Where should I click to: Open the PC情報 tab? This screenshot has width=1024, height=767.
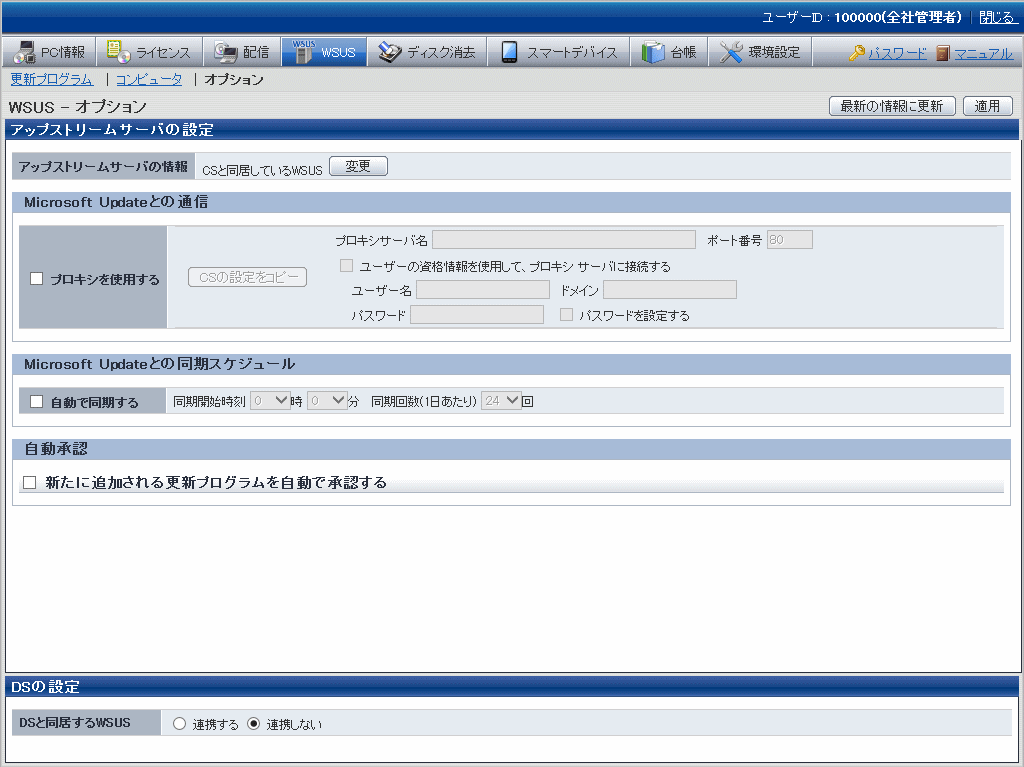coord(50,52)
